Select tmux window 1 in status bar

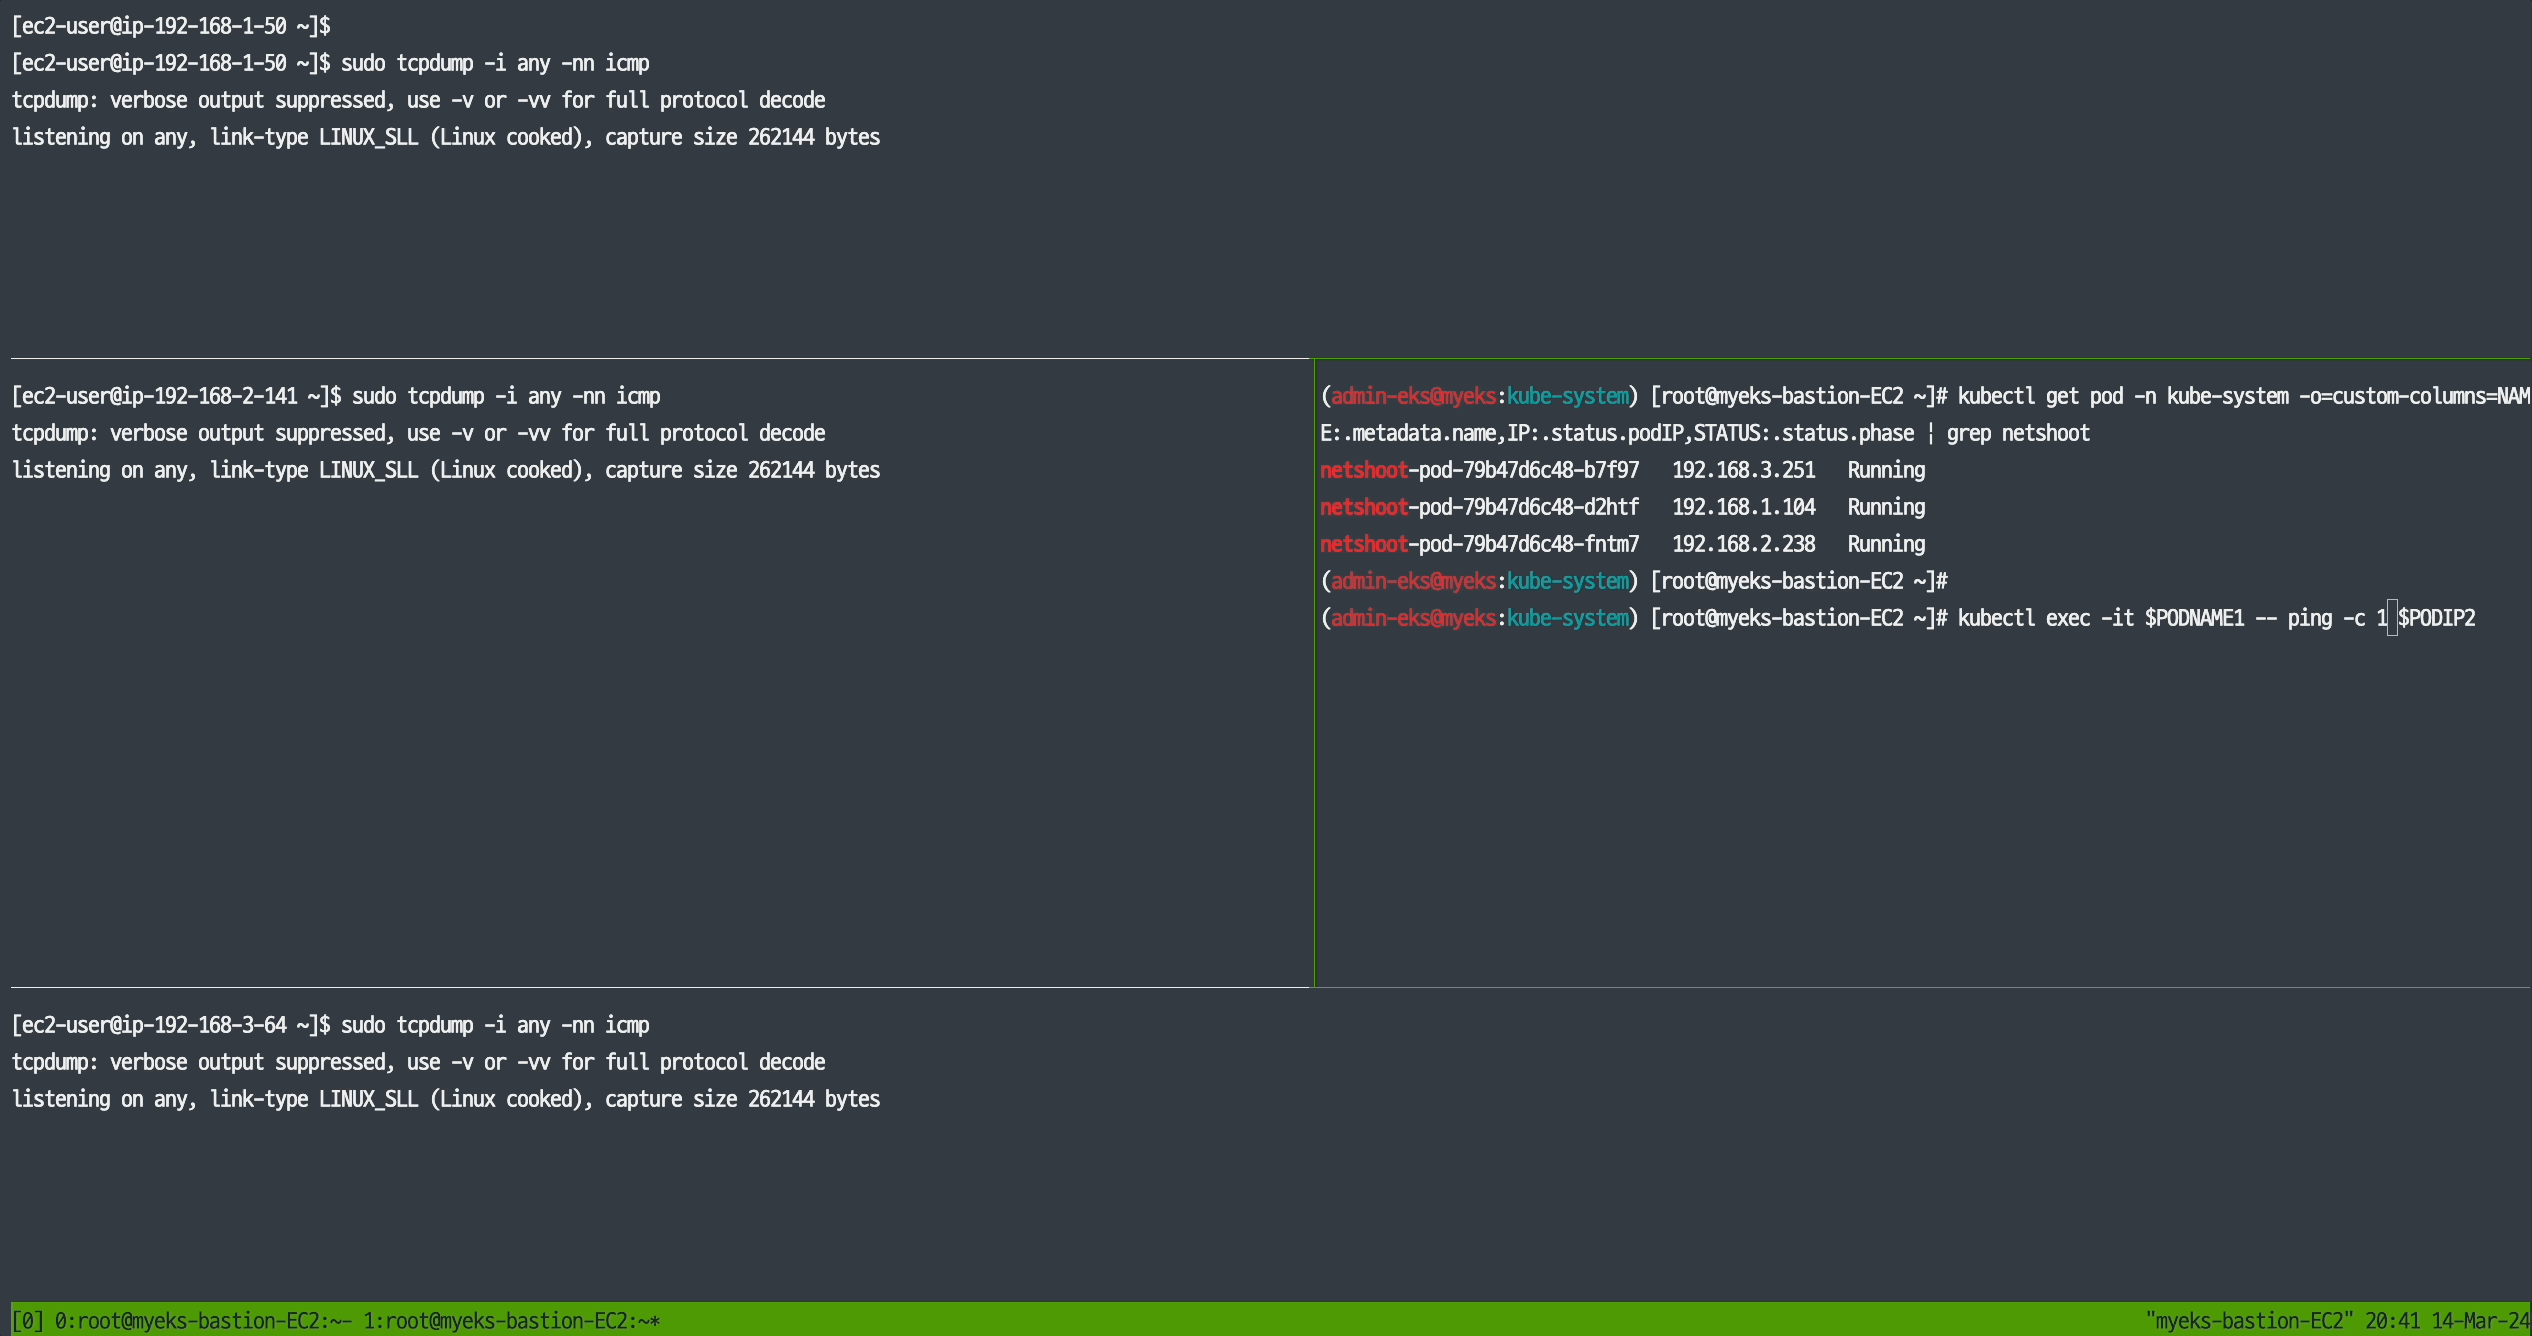coord(510,1321)
